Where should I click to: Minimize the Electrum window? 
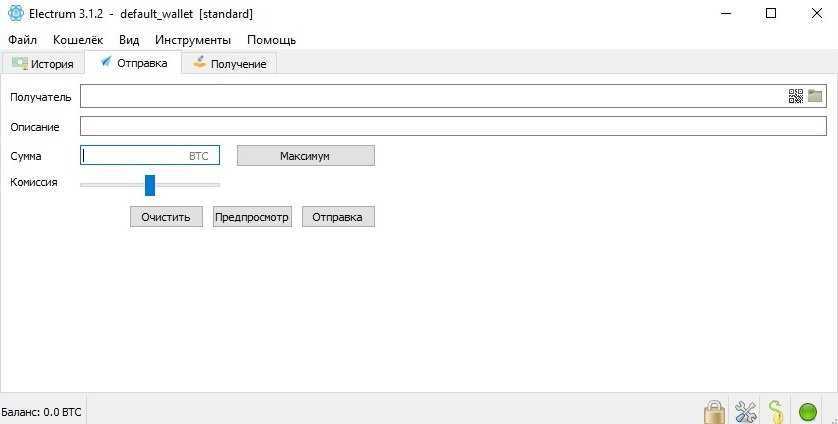pos(725,13)
